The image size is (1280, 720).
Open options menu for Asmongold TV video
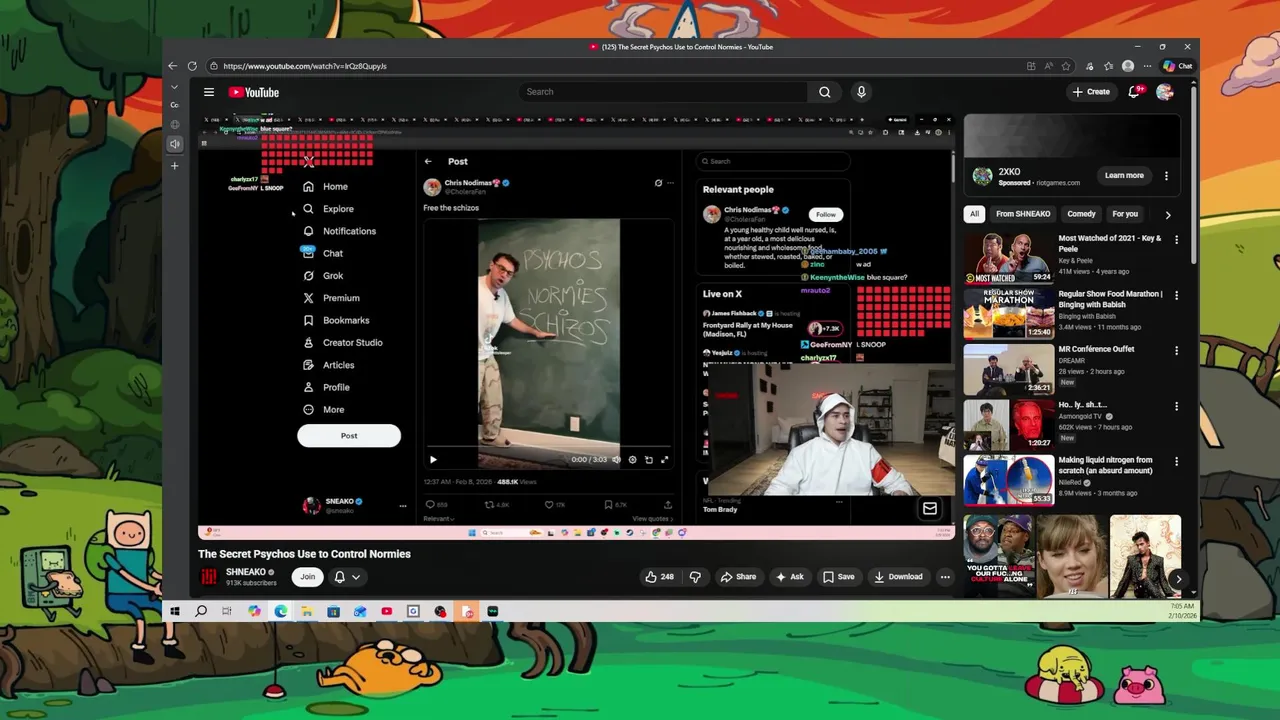(1176, 407)
